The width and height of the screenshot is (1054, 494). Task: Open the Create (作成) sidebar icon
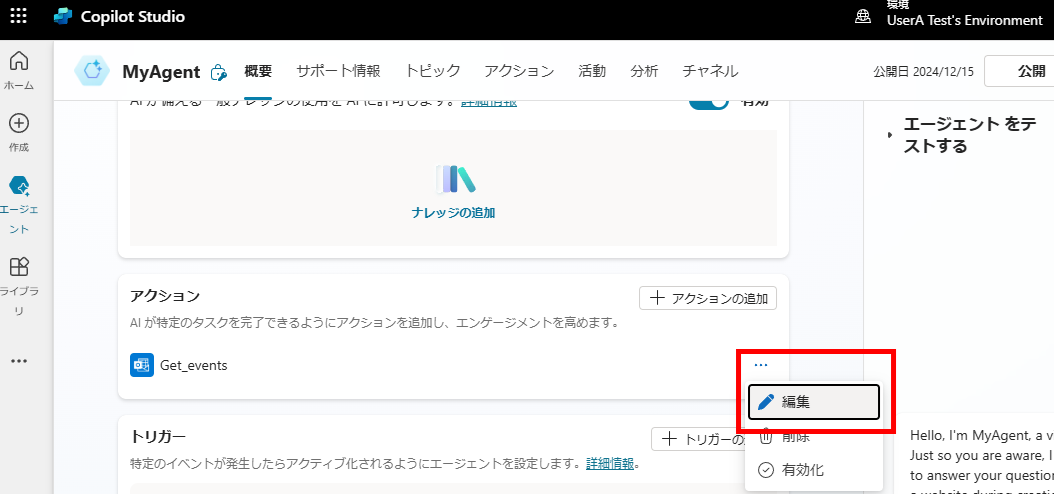coord(18,130)
